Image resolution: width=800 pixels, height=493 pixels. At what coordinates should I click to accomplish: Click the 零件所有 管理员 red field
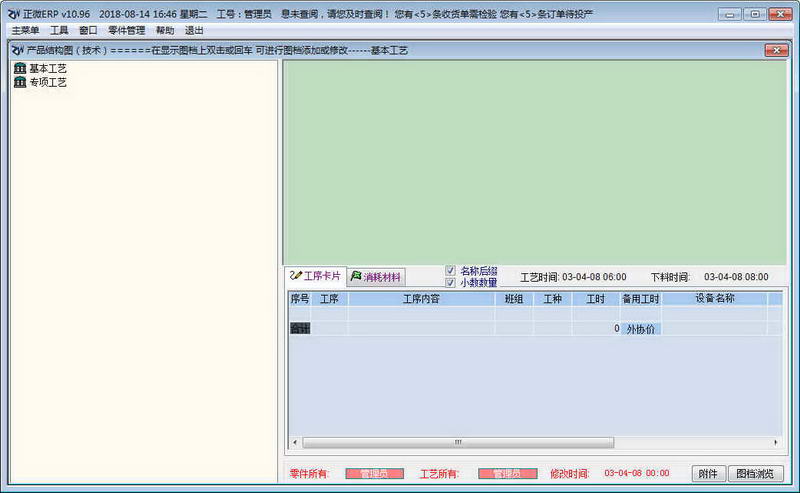pos(374,474)
